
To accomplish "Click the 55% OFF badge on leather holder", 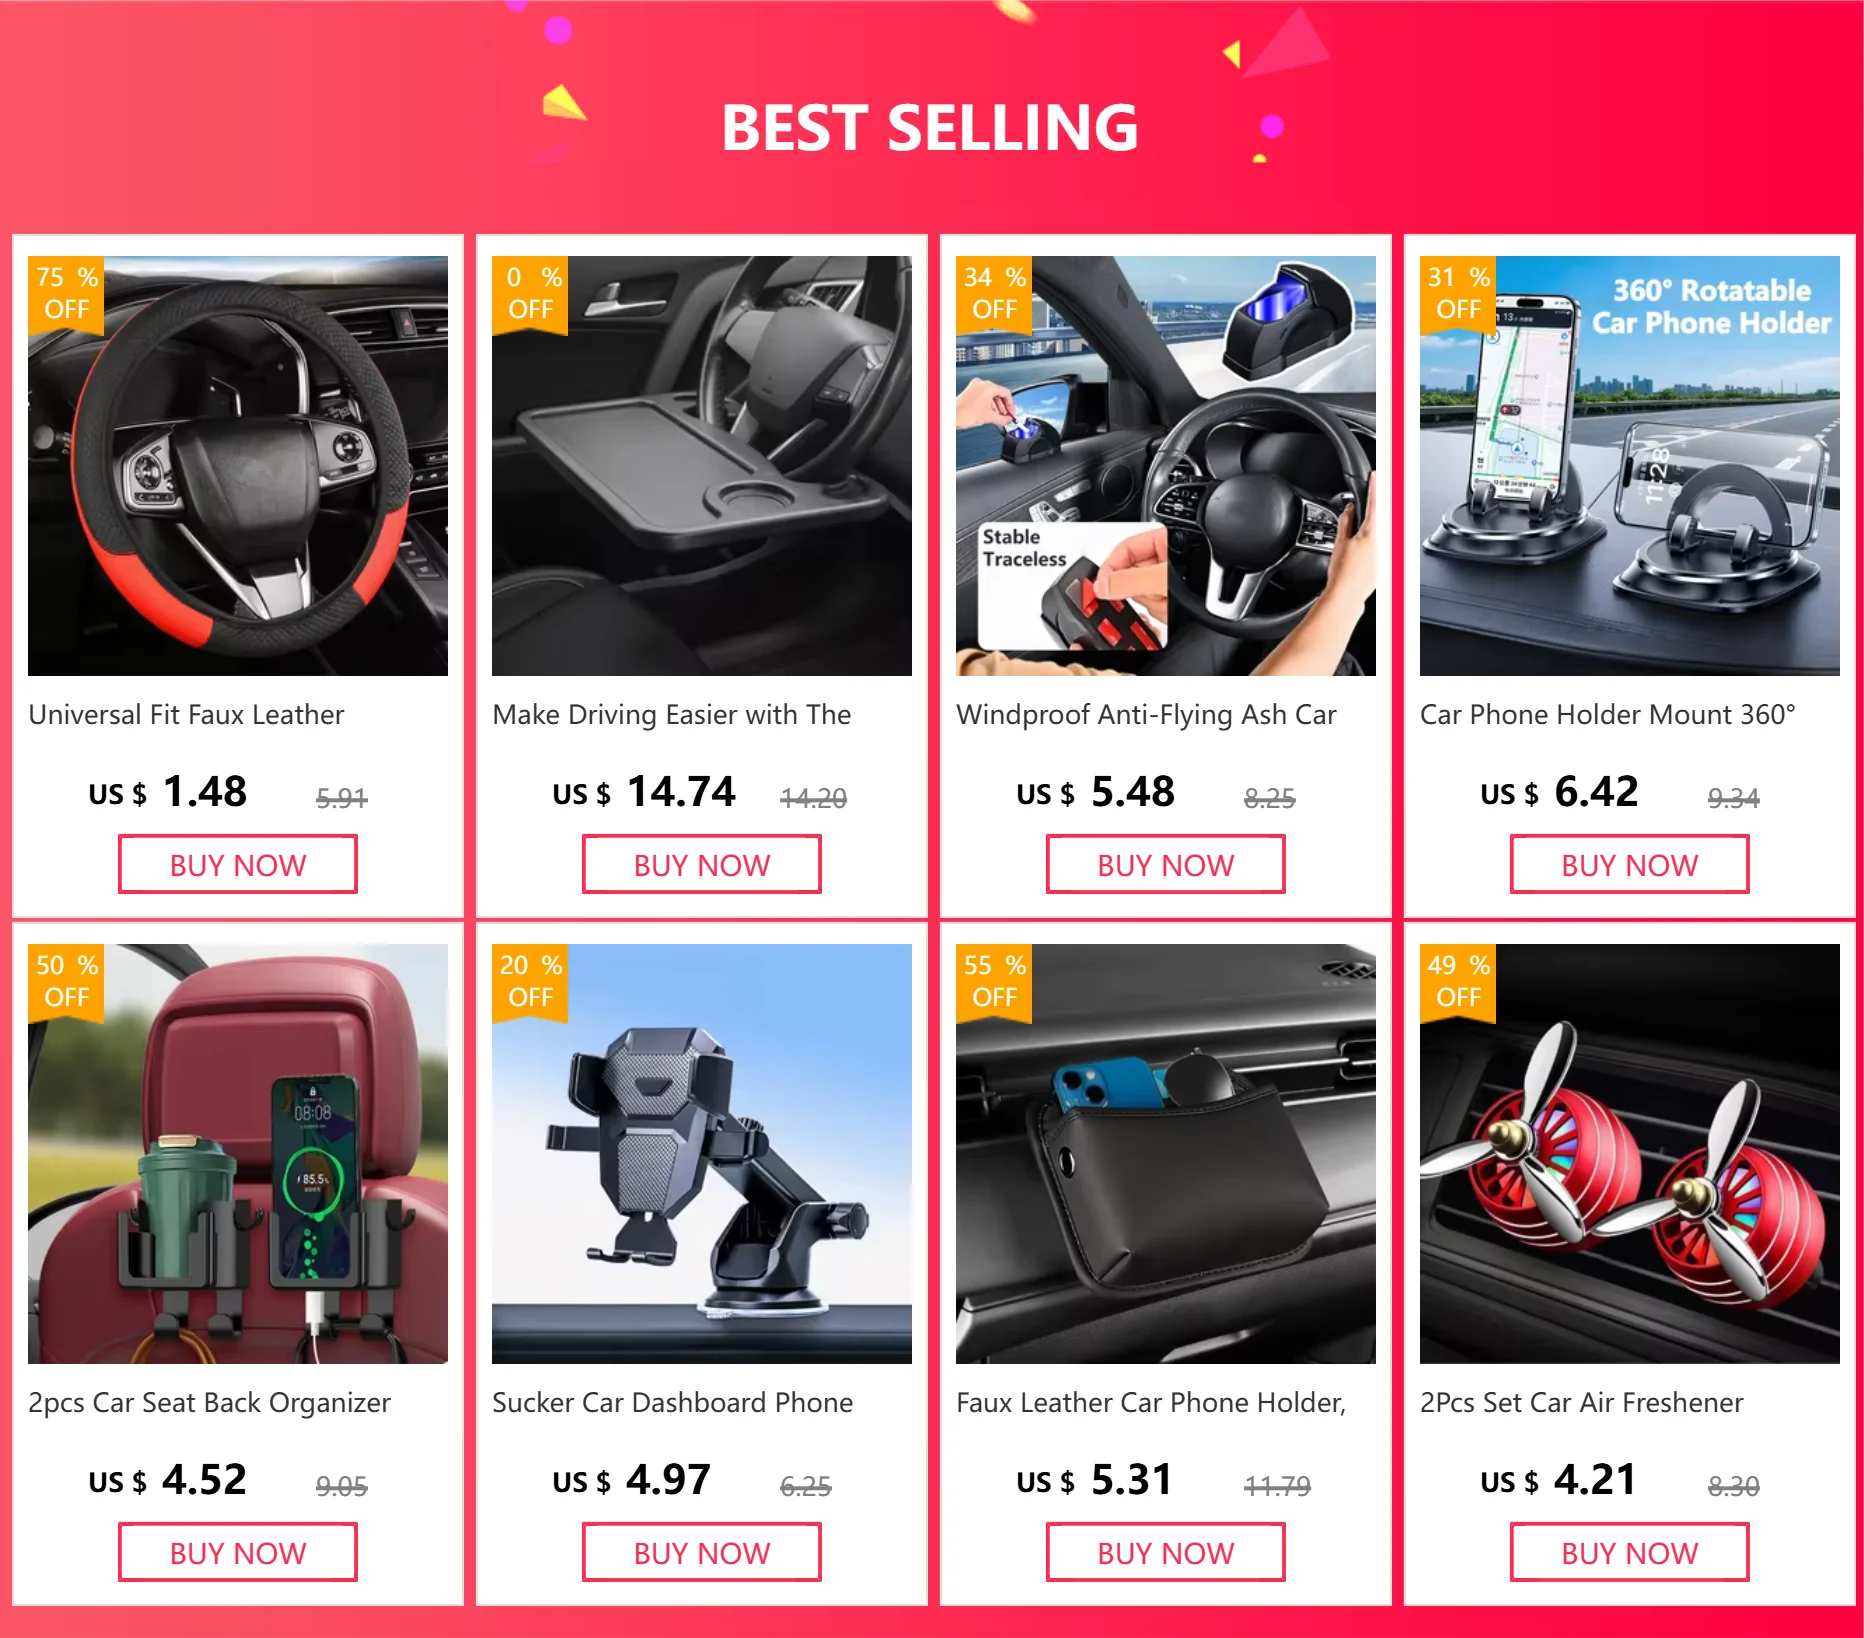I will 994,981.
